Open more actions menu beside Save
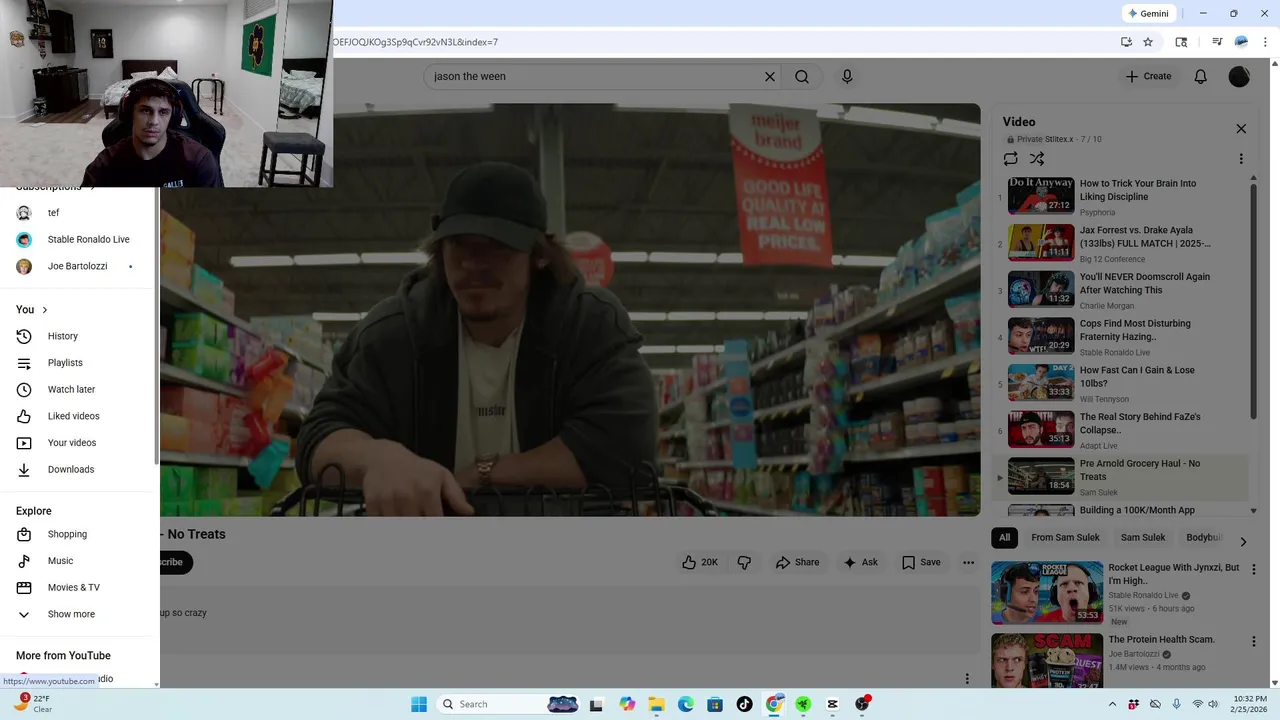The image size is (1280, 720). pos(968,562)
